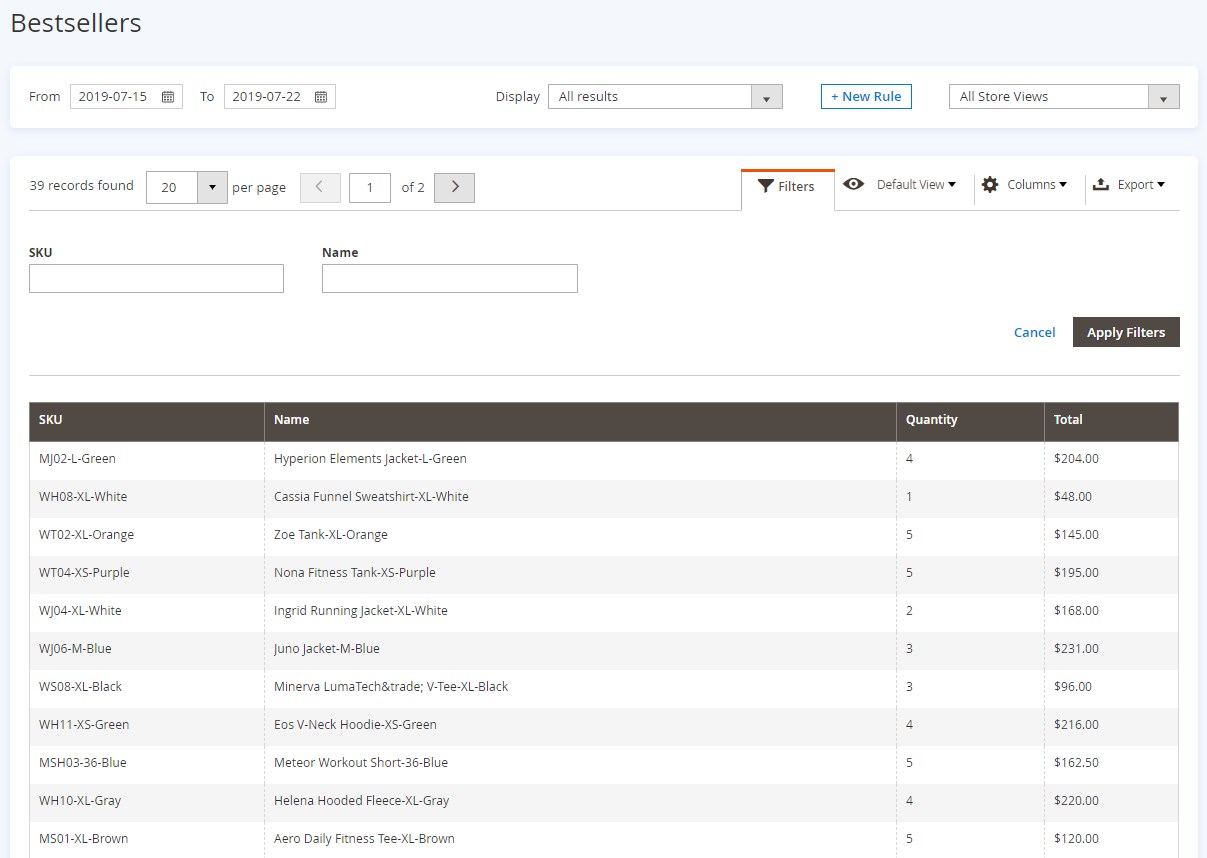Click the Apply Filters button
This screenshot has height=858, width=1207.
point(1125,332)
